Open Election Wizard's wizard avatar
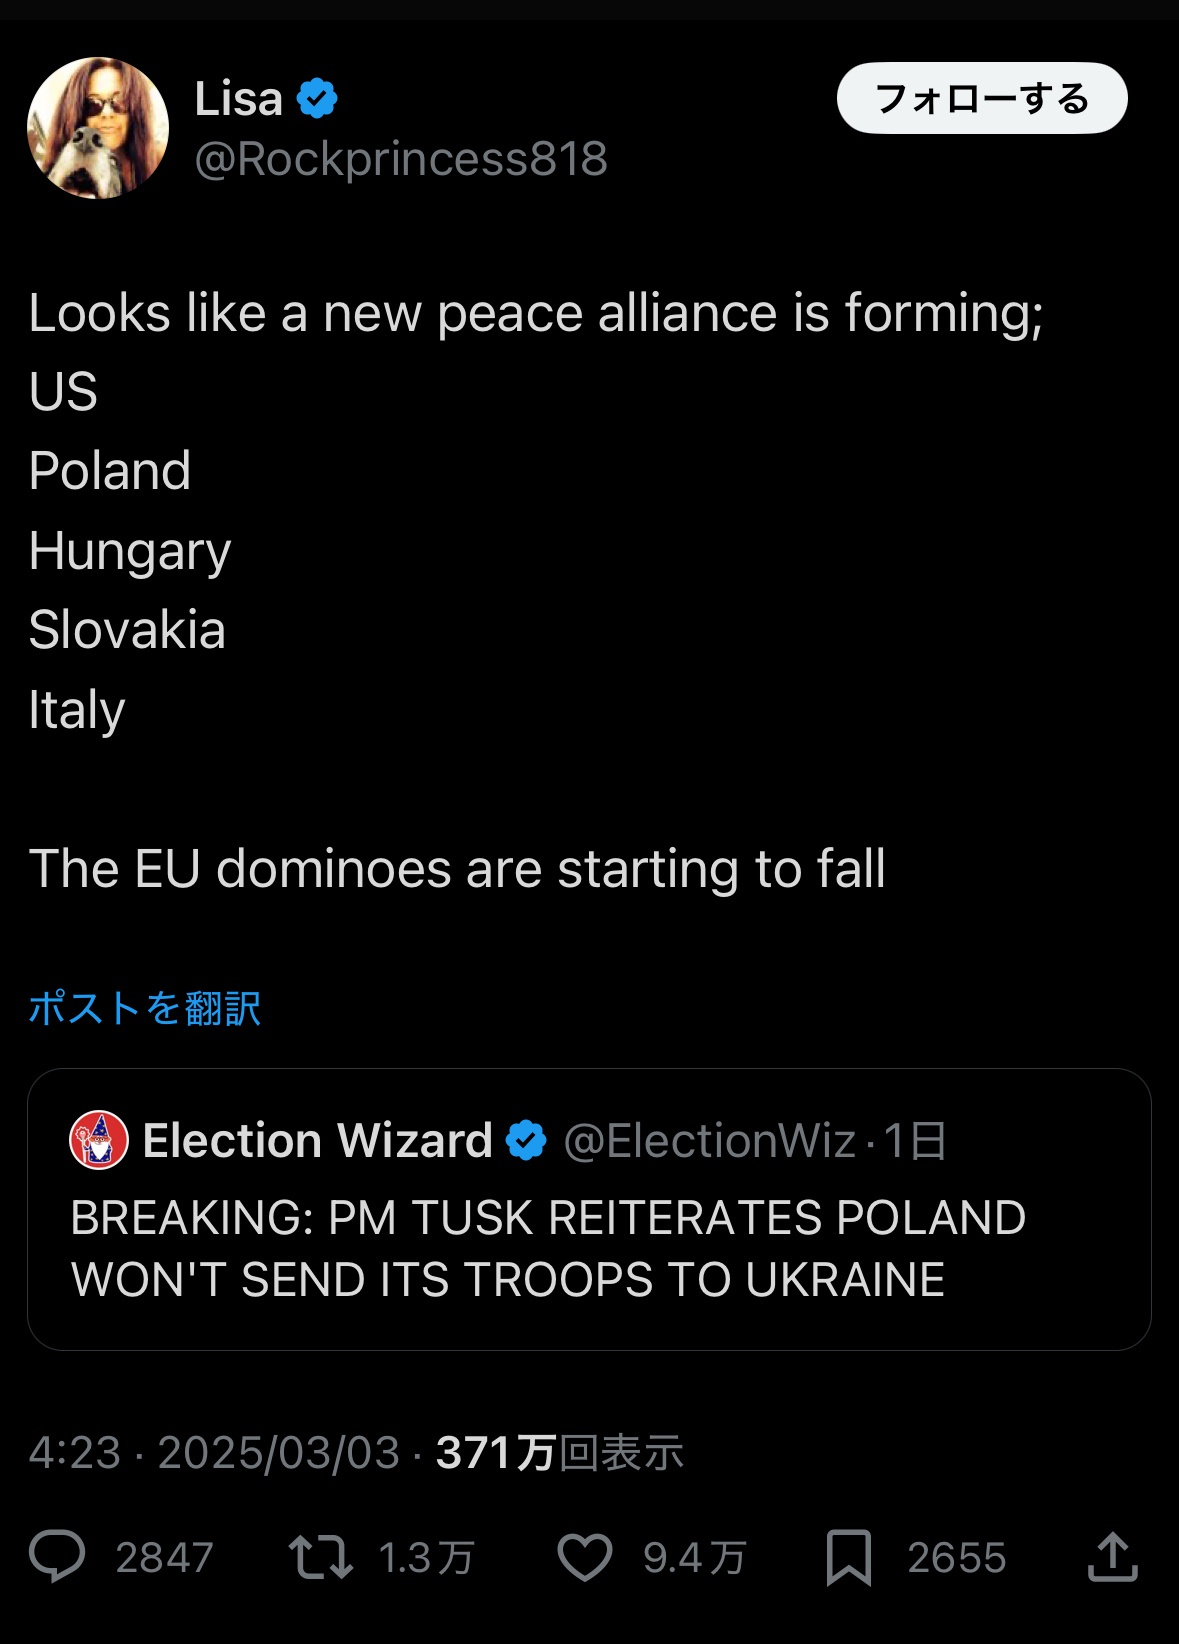The height and width of the screenshot is (1644, 1179). [x=98, y=1140]
